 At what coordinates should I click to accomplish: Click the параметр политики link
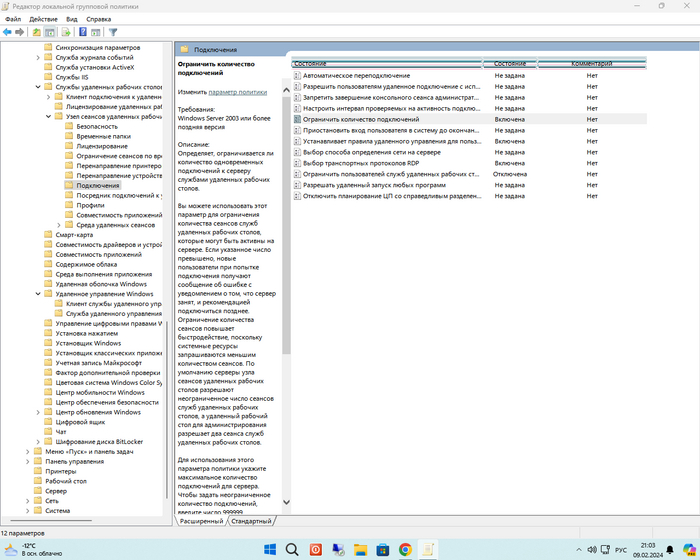(x=238, y=92)
